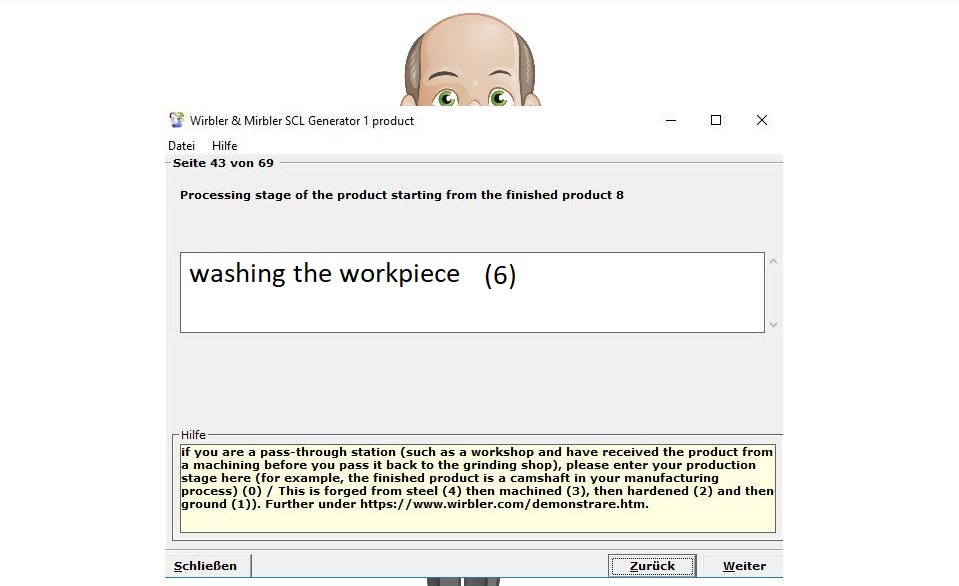Maximize the SCL Generator window
This screenshot has height=586, width=959.
click(x=715, y=120)
